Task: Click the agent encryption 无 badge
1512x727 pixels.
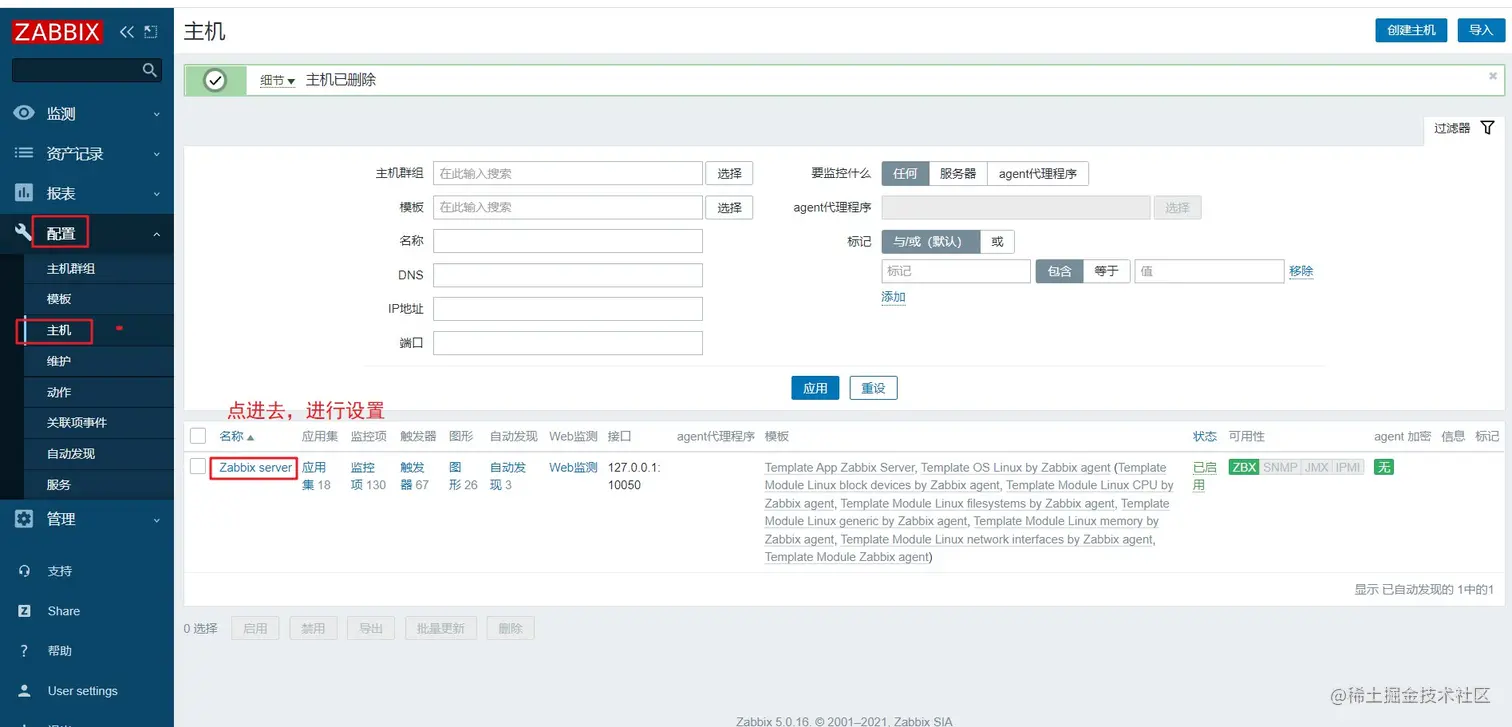Action: coord(1383,467)
